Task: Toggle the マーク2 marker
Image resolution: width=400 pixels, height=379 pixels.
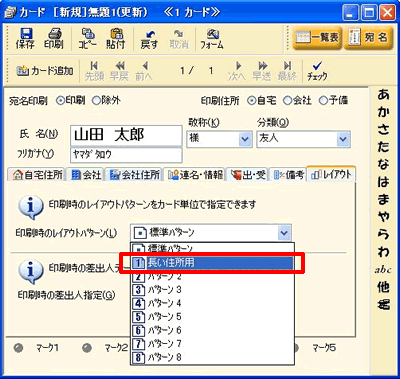Action: coord(87,348)
